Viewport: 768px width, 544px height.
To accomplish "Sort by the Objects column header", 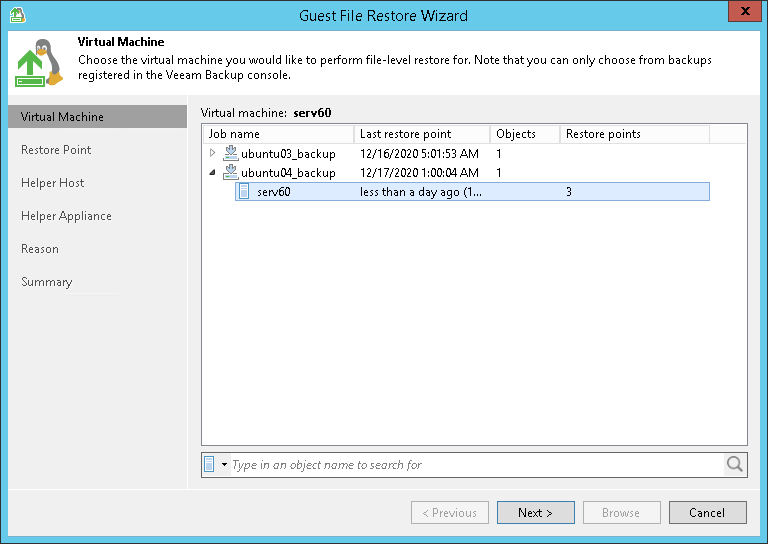I will (525, 134).
